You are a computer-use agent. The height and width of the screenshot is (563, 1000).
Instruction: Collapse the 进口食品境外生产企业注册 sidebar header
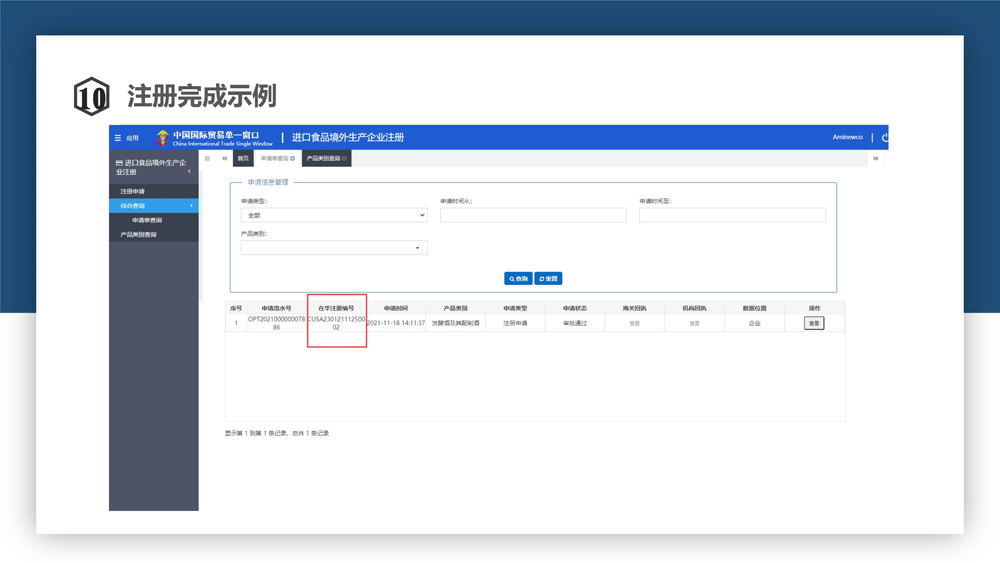coord(189,171)
